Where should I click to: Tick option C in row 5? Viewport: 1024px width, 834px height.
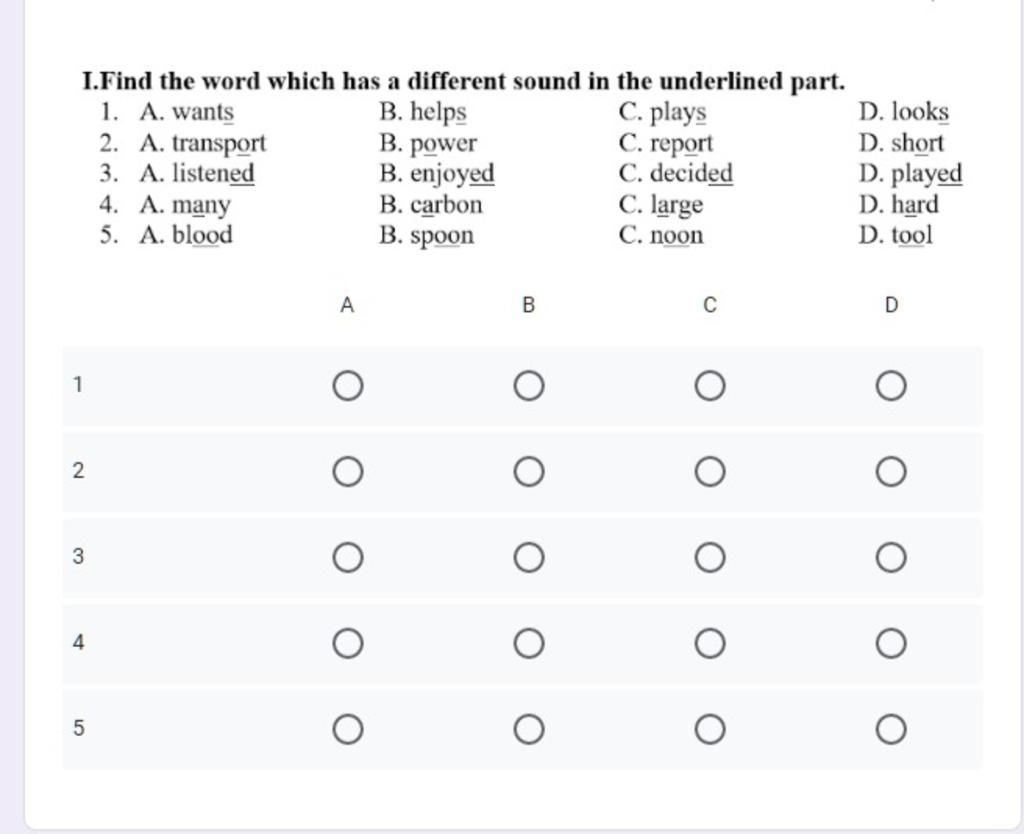710,729
